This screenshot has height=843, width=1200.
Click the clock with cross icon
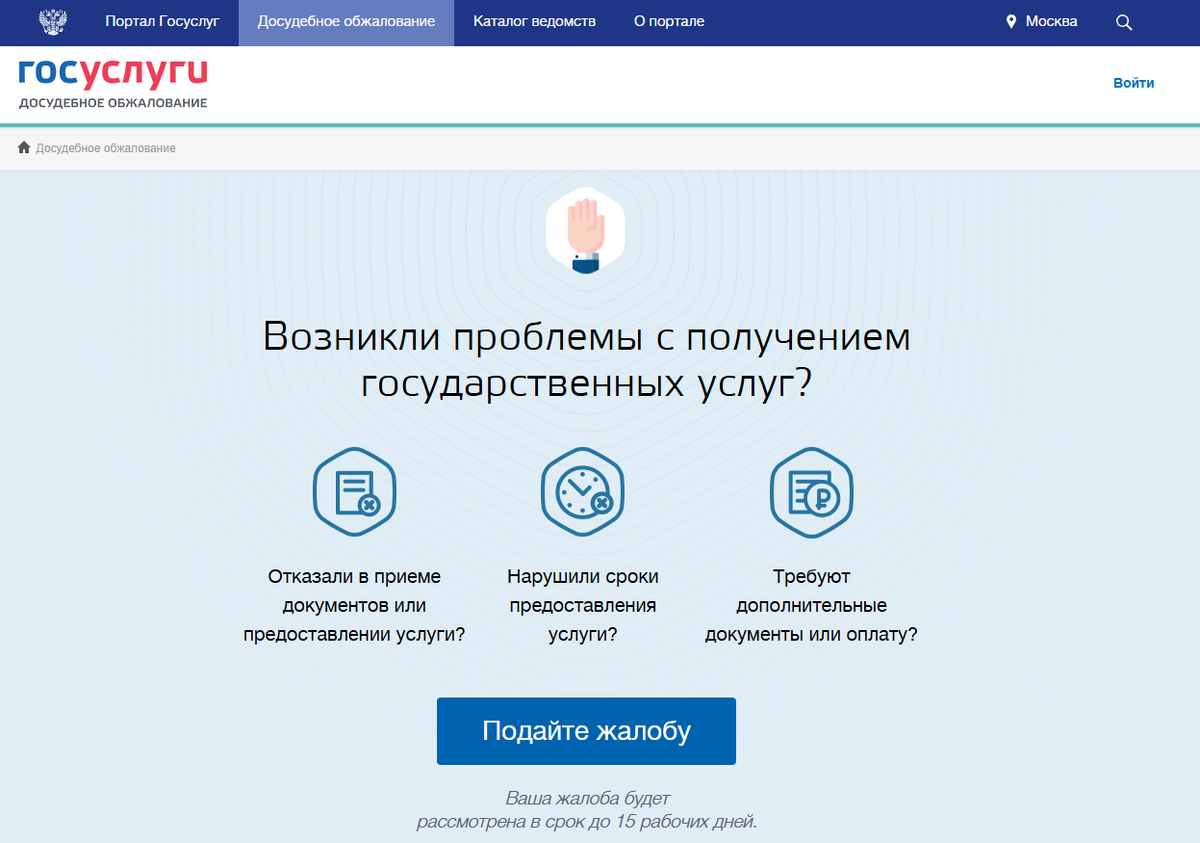coord(583,493)
